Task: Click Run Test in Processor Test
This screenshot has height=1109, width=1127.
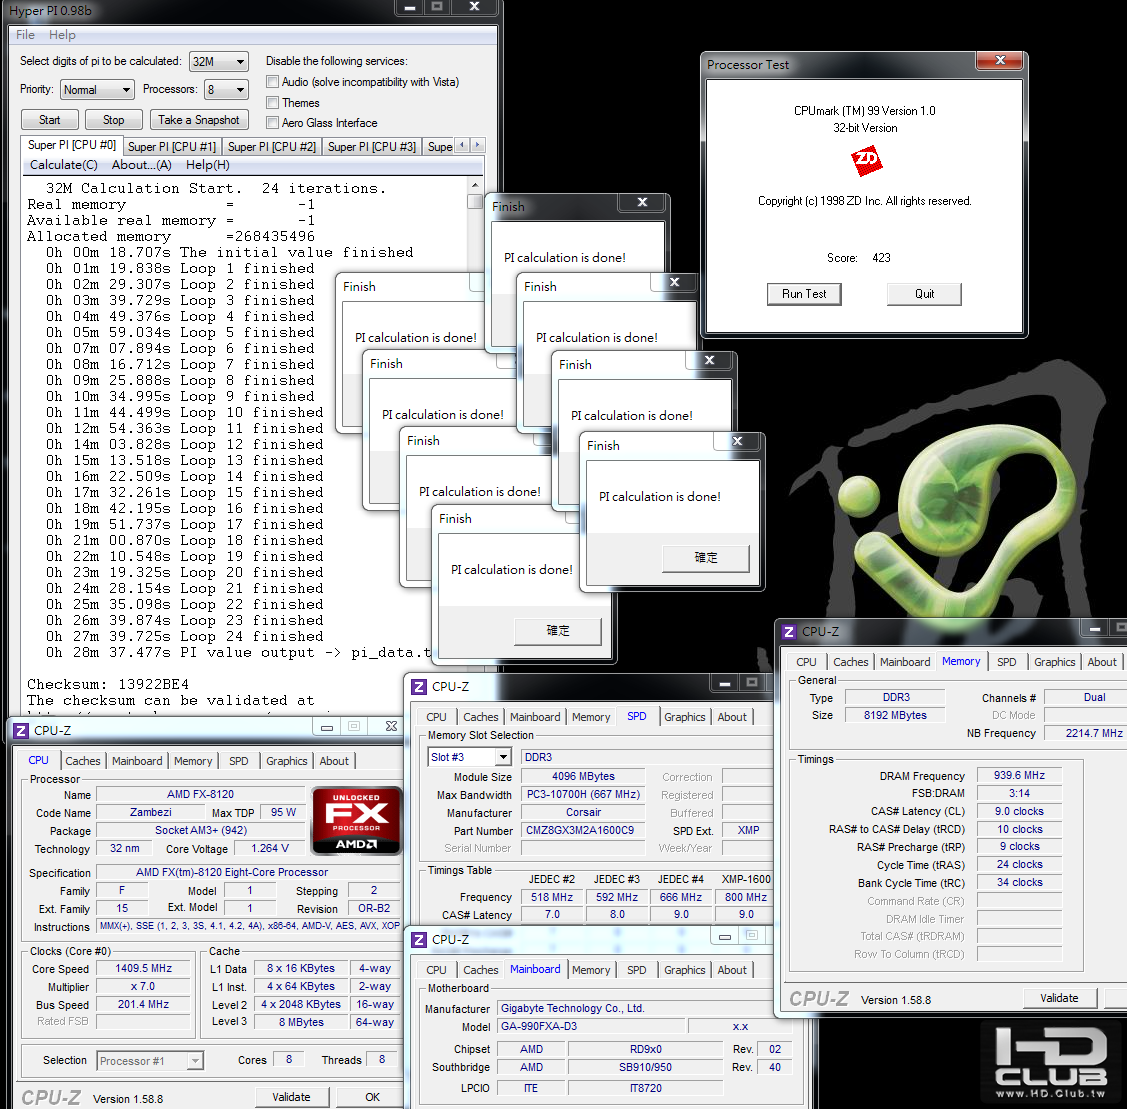Action: (804, 294)
